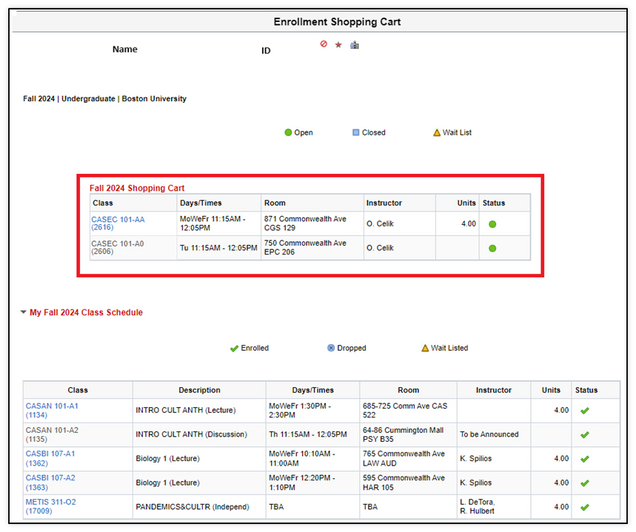Click the Wait Listed legend triangle
This screenshot has height=532, width=636.
[425, 348]
